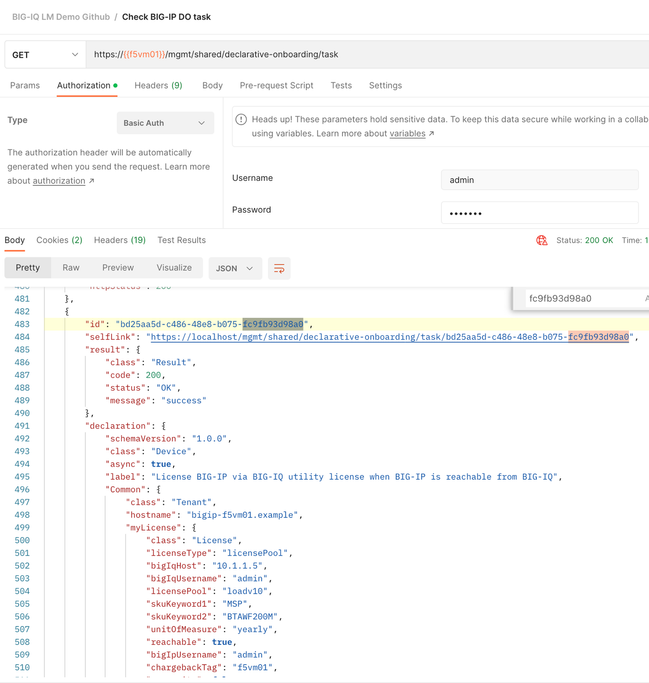The image size is (649, 683).
Task: Expand the Basic Auth type dropdown
Action: coord(165,123)
